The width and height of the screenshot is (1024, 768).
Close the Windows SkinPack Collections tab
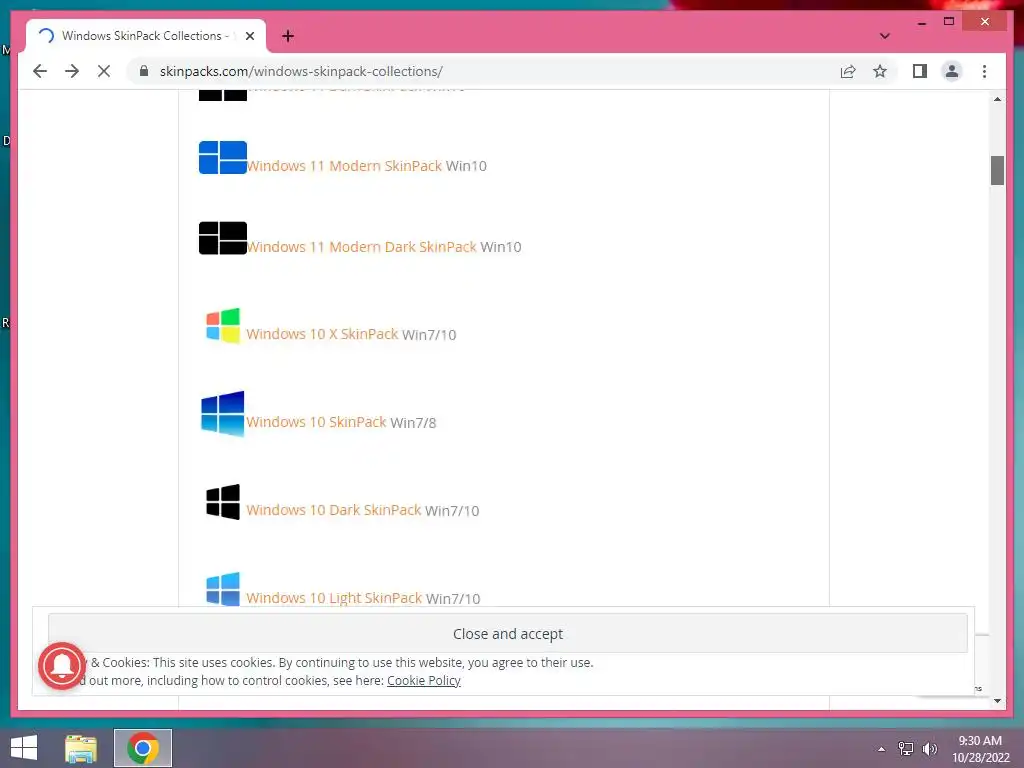coord(249,36)
